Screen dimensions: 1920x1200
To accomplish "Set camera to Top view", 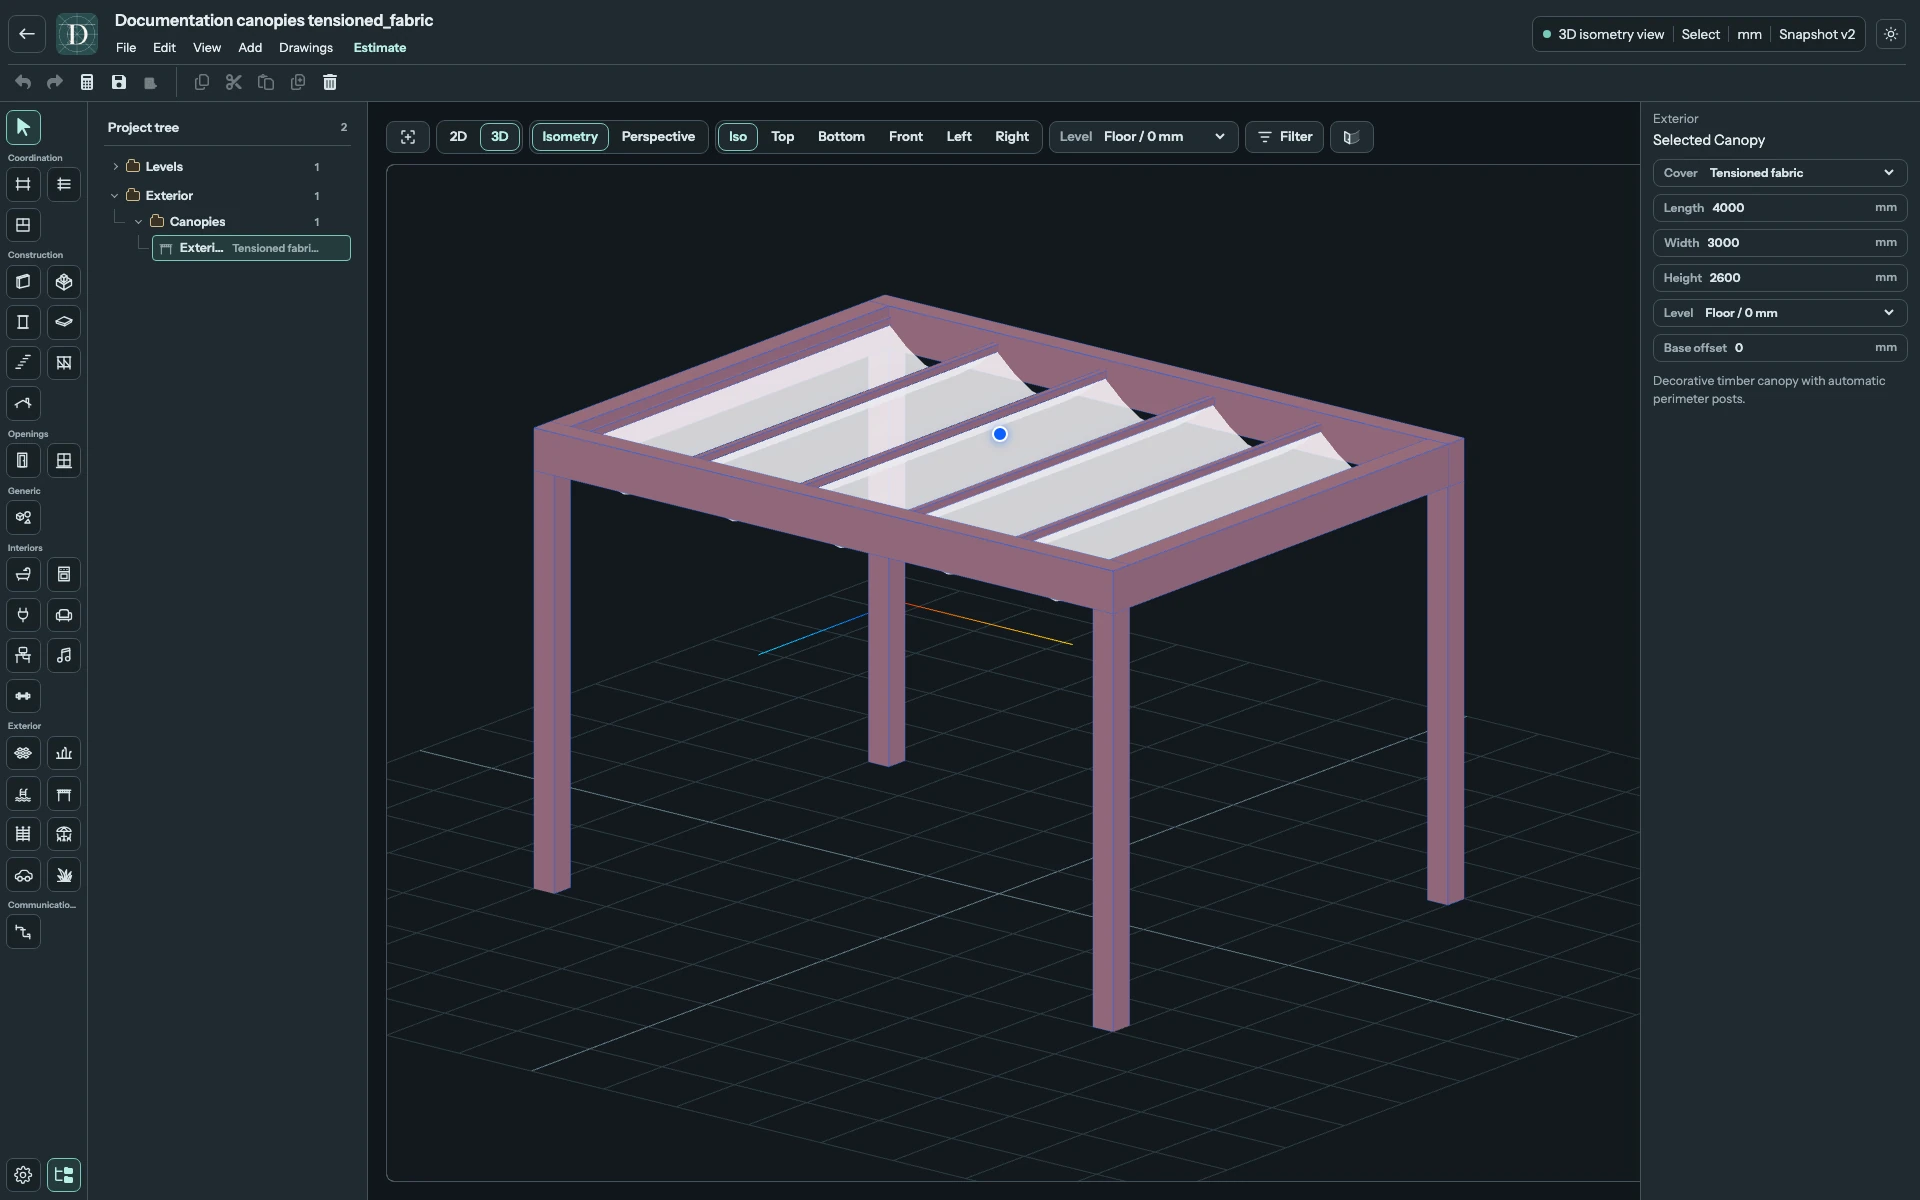I will pos(783,137).
